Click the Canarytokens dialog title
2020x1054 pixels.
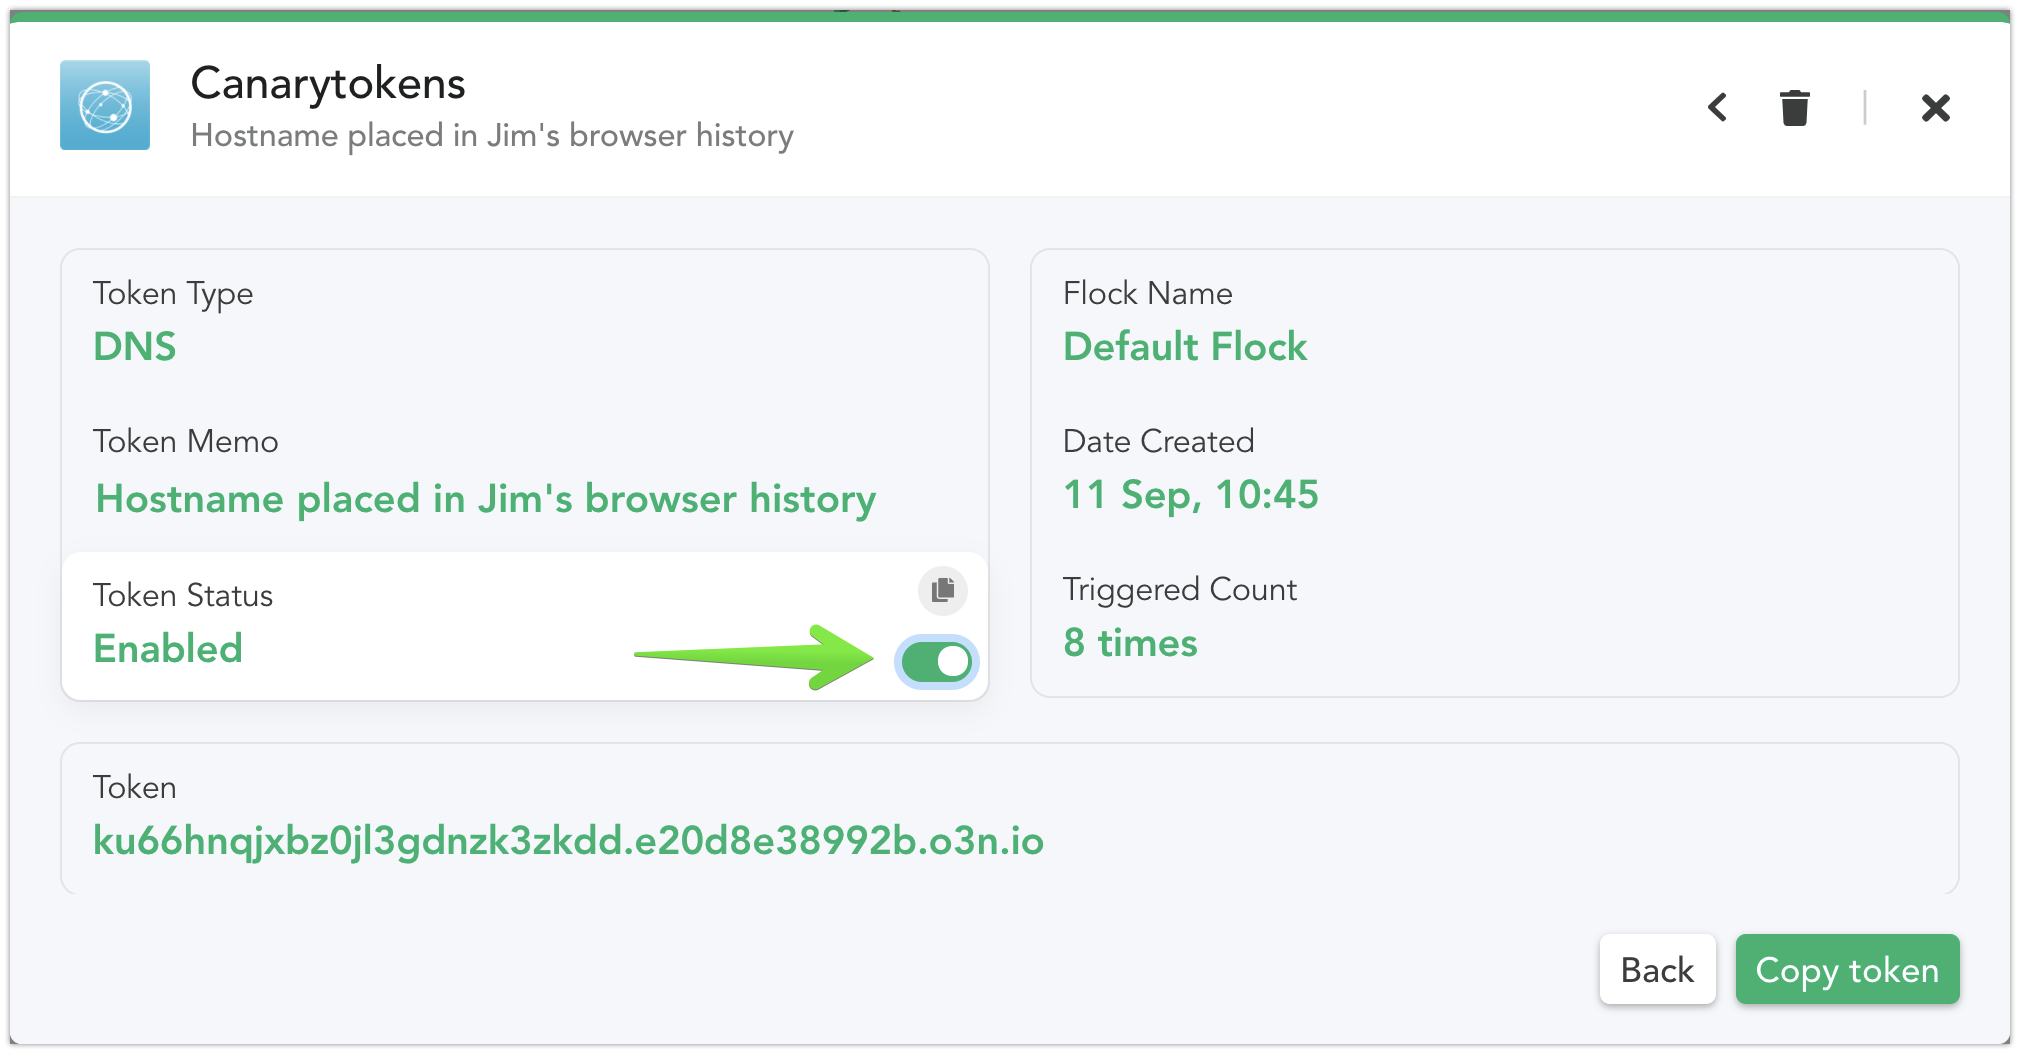click(328, 83)
